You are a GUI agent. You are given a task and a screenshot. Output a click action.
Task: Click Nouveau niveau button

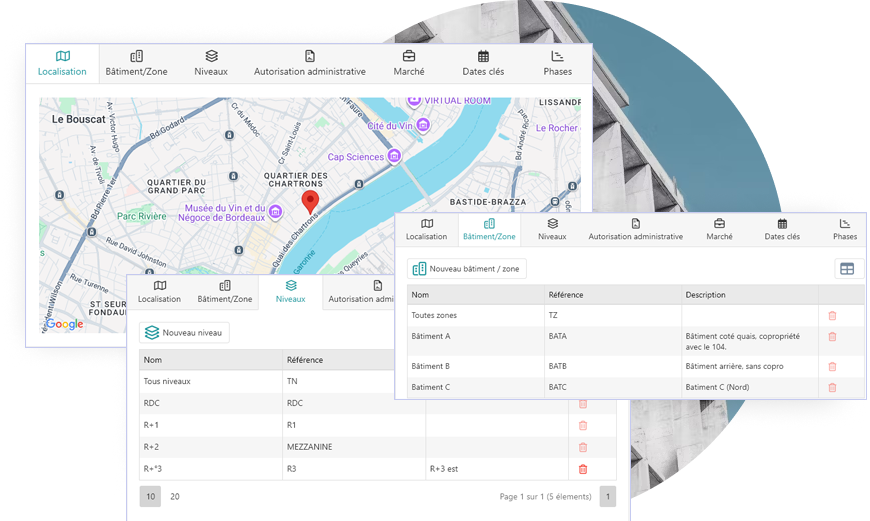[x=186, y=333]
